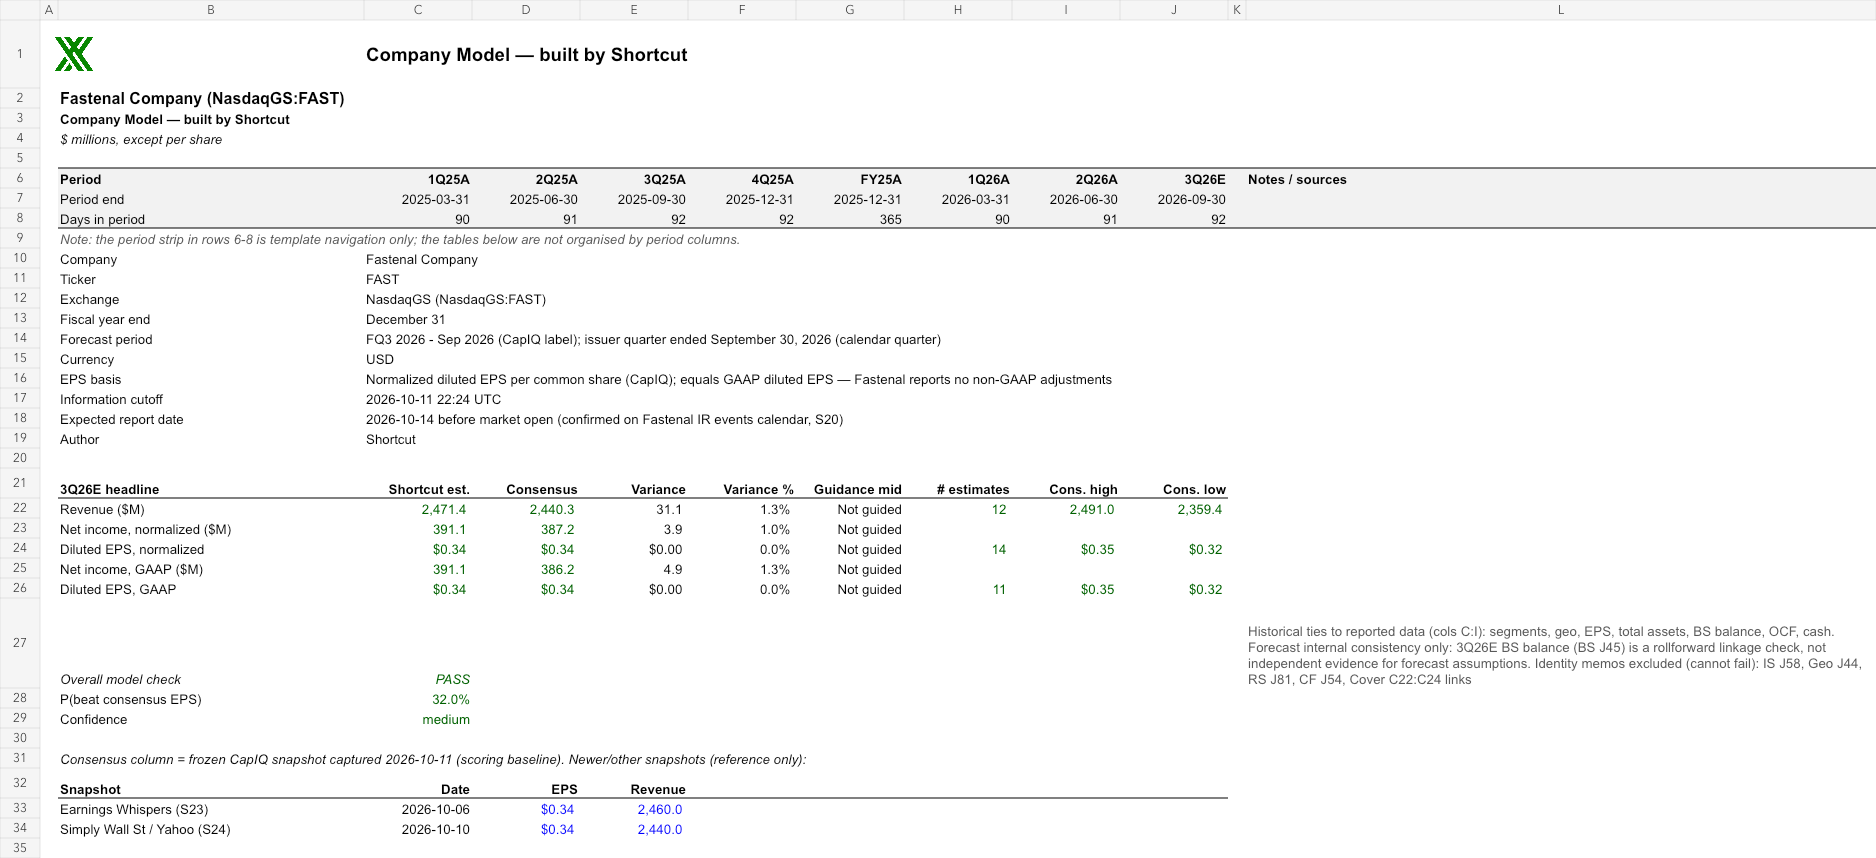Viewport: 1876px width, 858px height.
Task: Select the '$ millions, except per share' cell
Action: (x=141, y=140)
